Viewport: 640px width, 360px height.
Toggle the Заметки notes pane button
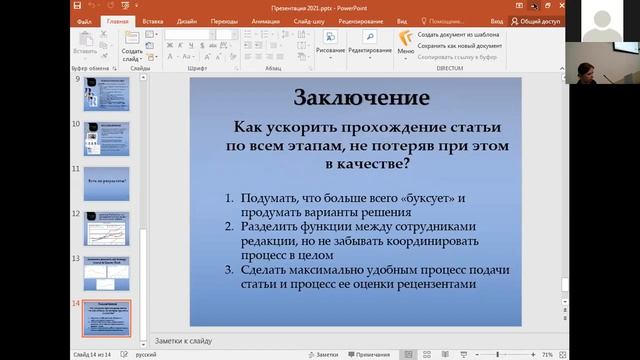pos(323,355)
